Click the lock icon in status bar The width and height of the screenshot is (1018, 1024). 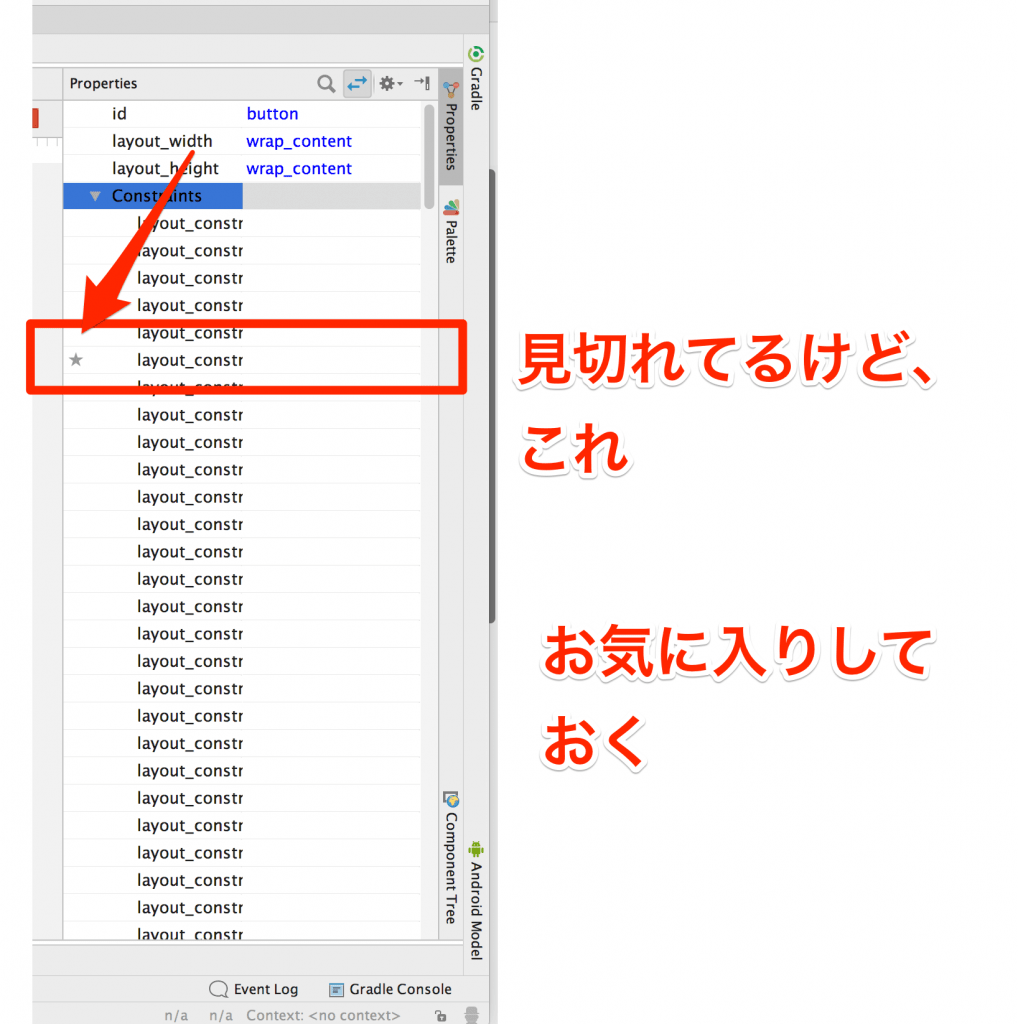pos(441,1016)
